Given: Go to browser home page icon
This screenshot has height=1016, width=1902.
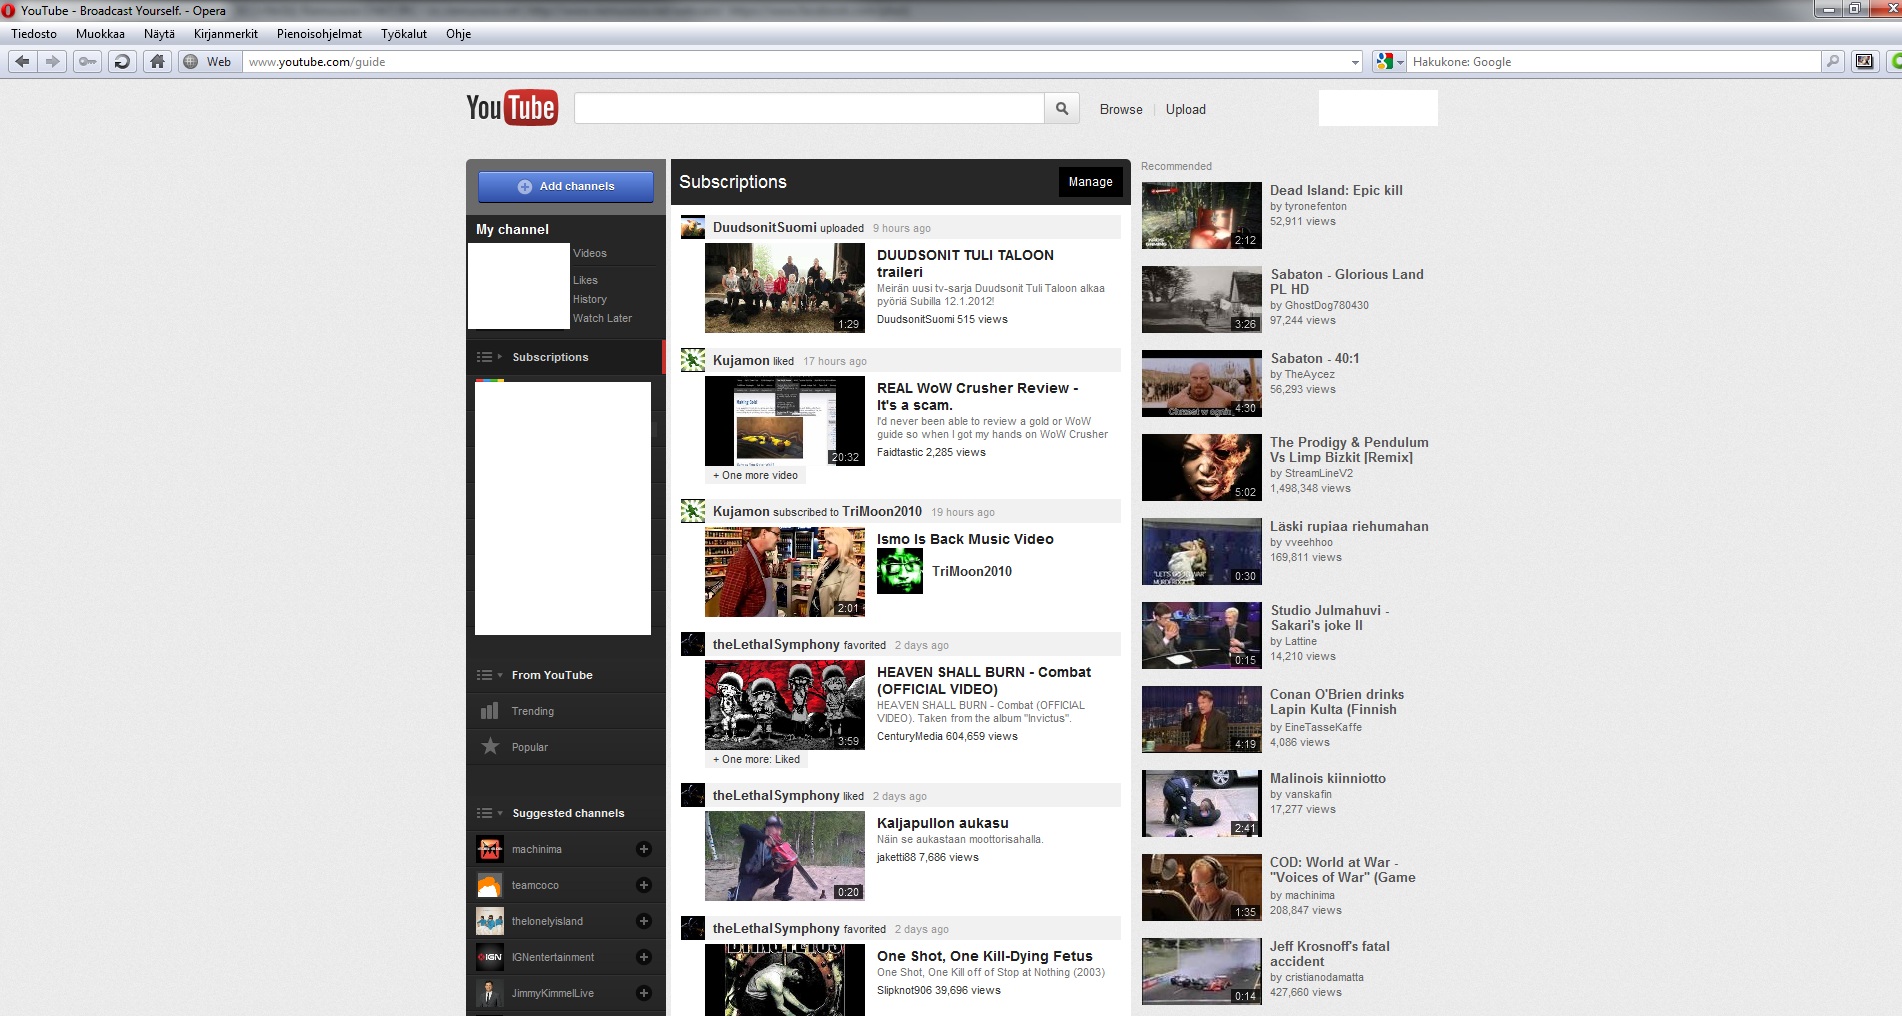Looking at the screenshot, I should (x=157, y=62).
